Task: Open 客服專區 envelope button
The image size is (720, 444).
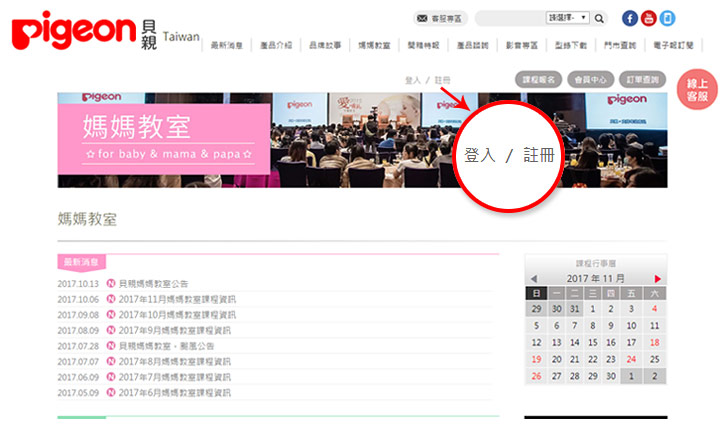Action: 440,18
